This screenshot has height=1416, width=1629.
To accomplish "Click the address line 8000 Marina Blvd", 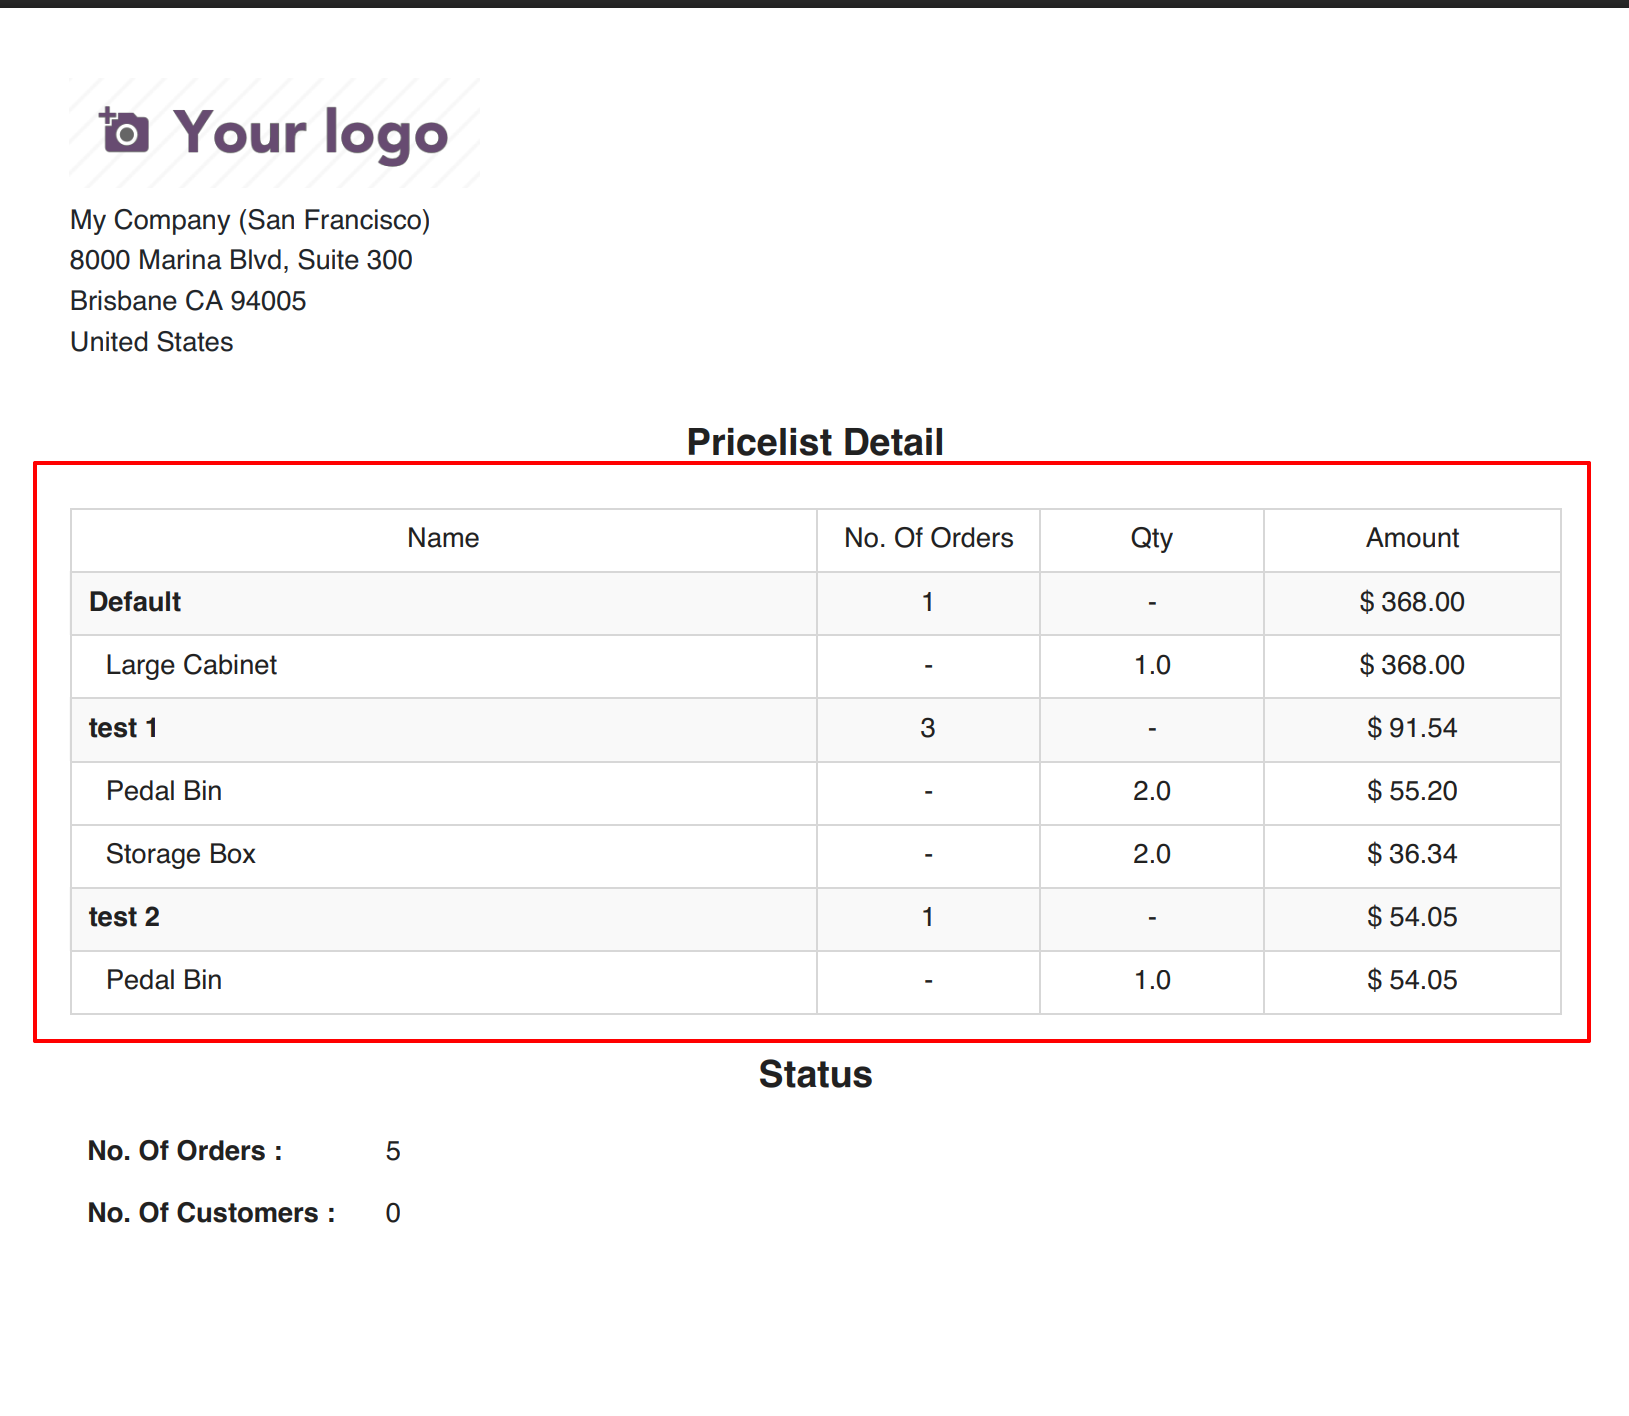I will [241, 260].
